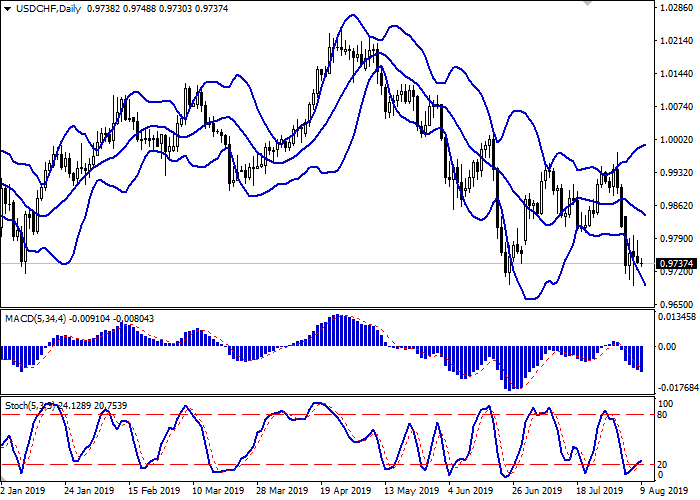Viewport: 700px width, 500px height.
Task: Click the date label 28 Mar 2019
Action: click(282, 491)
